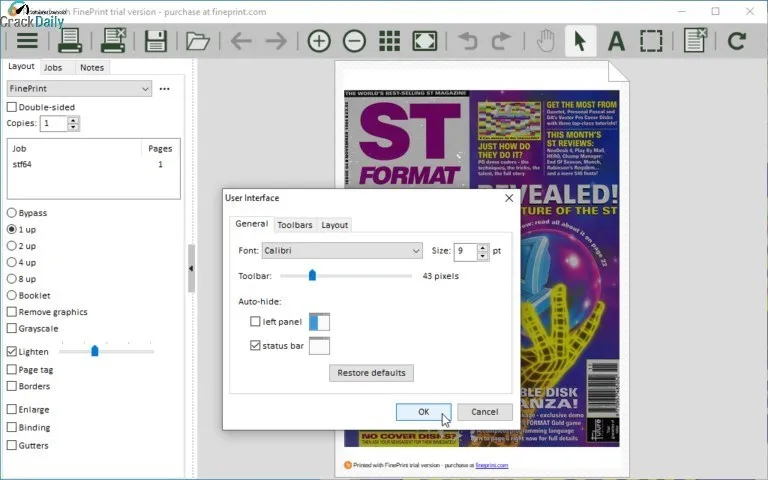Enable the left panel auto-hide checkbox
Viewport: 768px width, 480px height.
point(255,322)
